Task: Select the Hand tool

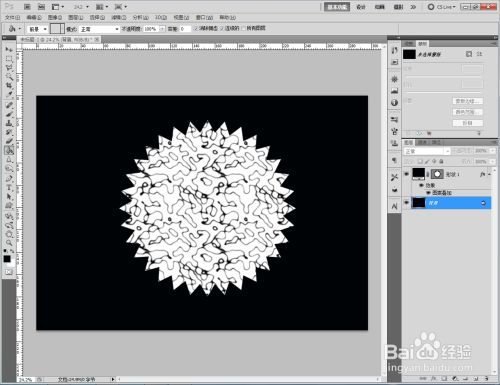Action: pyautogui.click(x=9, y=234)
